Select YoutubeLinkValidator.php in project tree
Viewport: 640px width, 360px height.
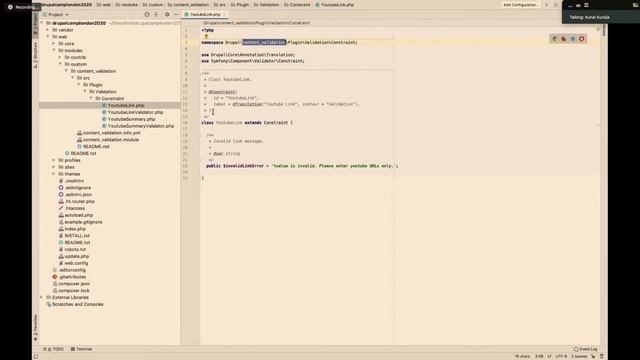click(x=136, y=112)
